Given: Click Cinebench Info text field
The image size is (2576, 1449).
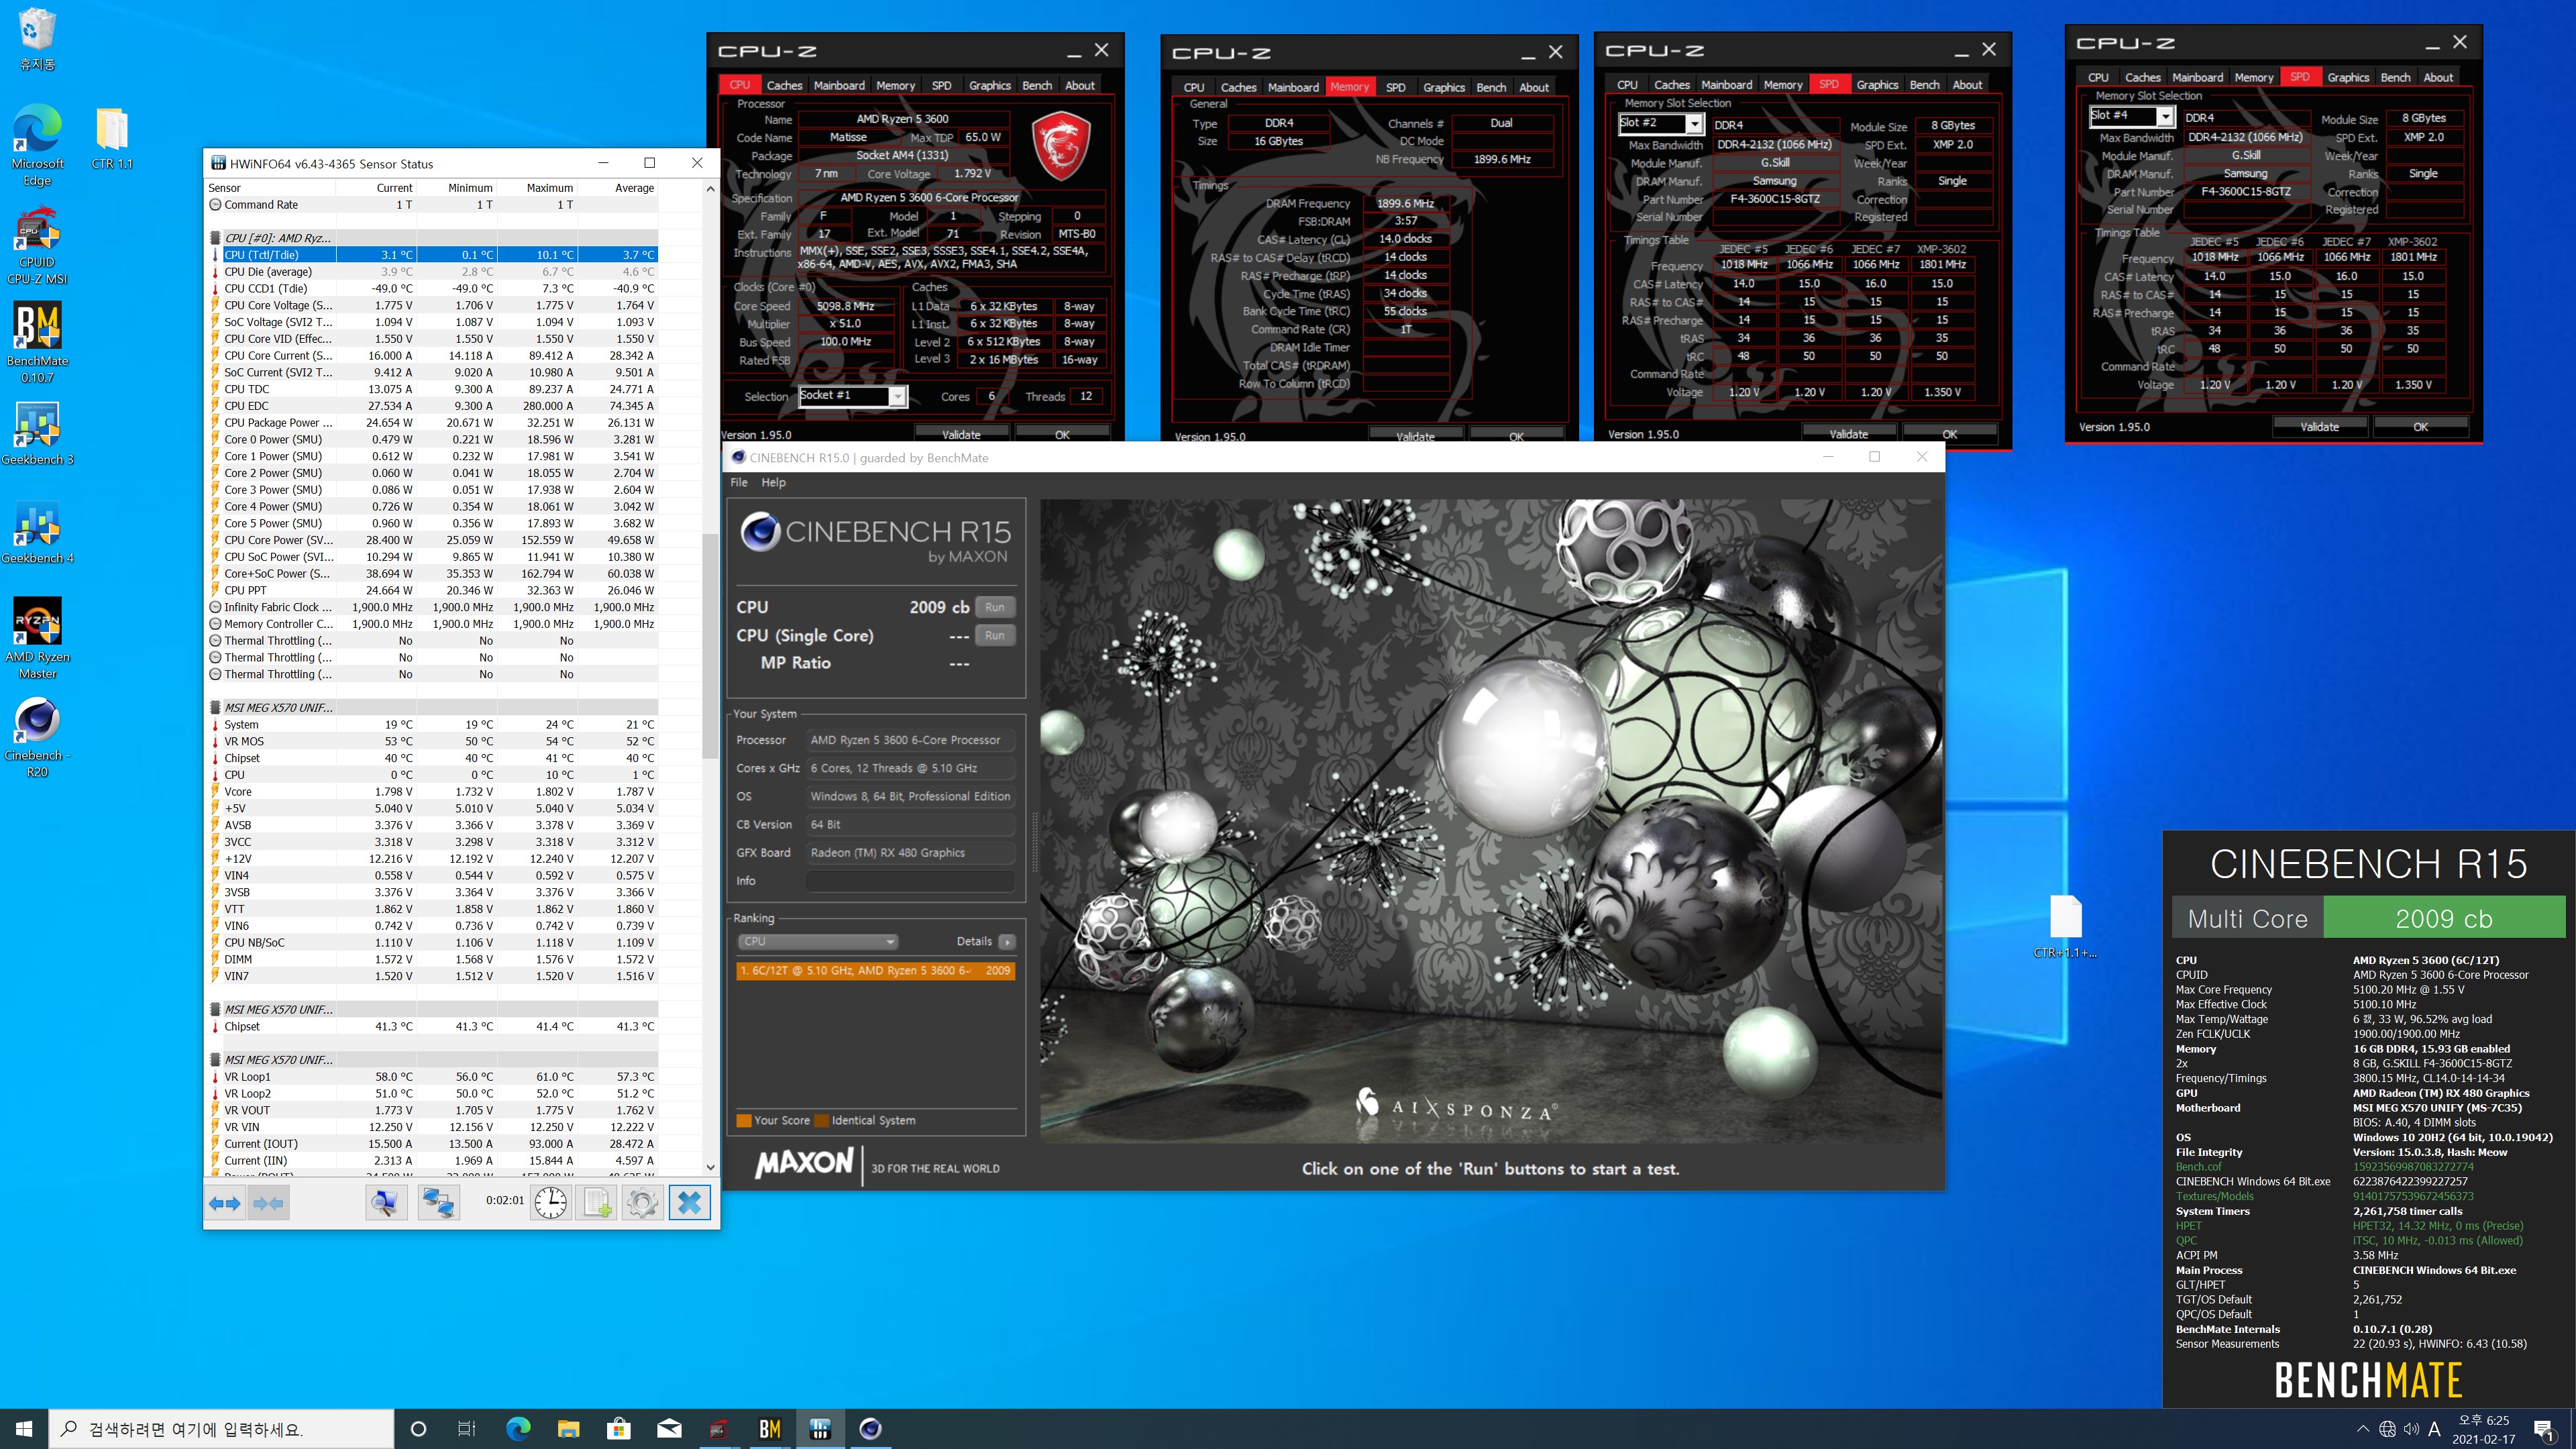Looking at the screenshot, I should point(910,881).
